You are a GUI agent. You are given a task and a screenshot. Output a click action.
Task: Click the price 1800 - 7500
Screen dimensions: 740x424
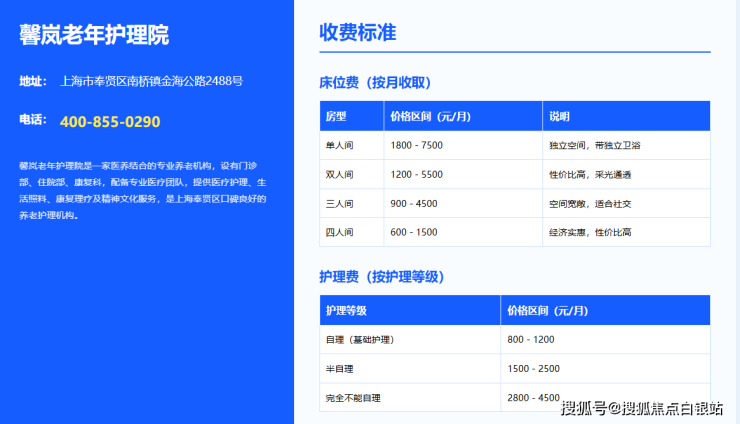pyautogui.click(x=417, y=145)
